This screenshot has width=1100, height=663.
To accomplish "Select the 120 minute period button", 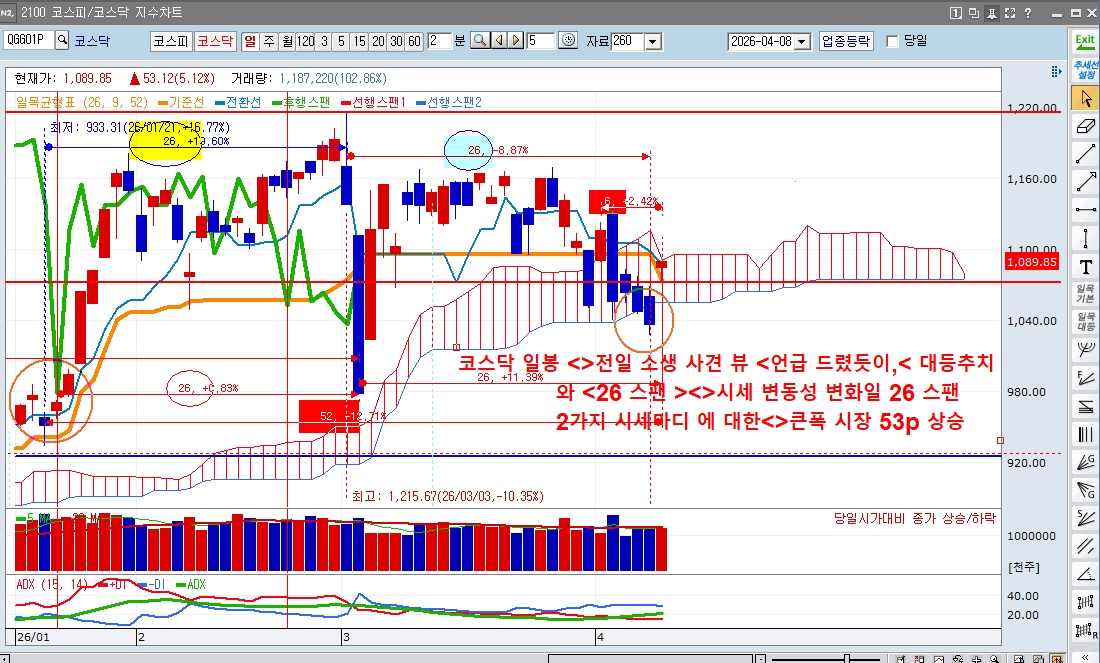I will (305, 41).
